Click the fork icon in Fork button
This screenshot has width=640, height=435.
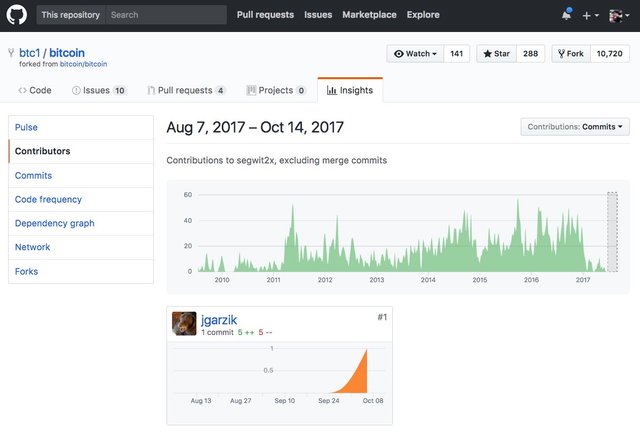coord(561,53)
